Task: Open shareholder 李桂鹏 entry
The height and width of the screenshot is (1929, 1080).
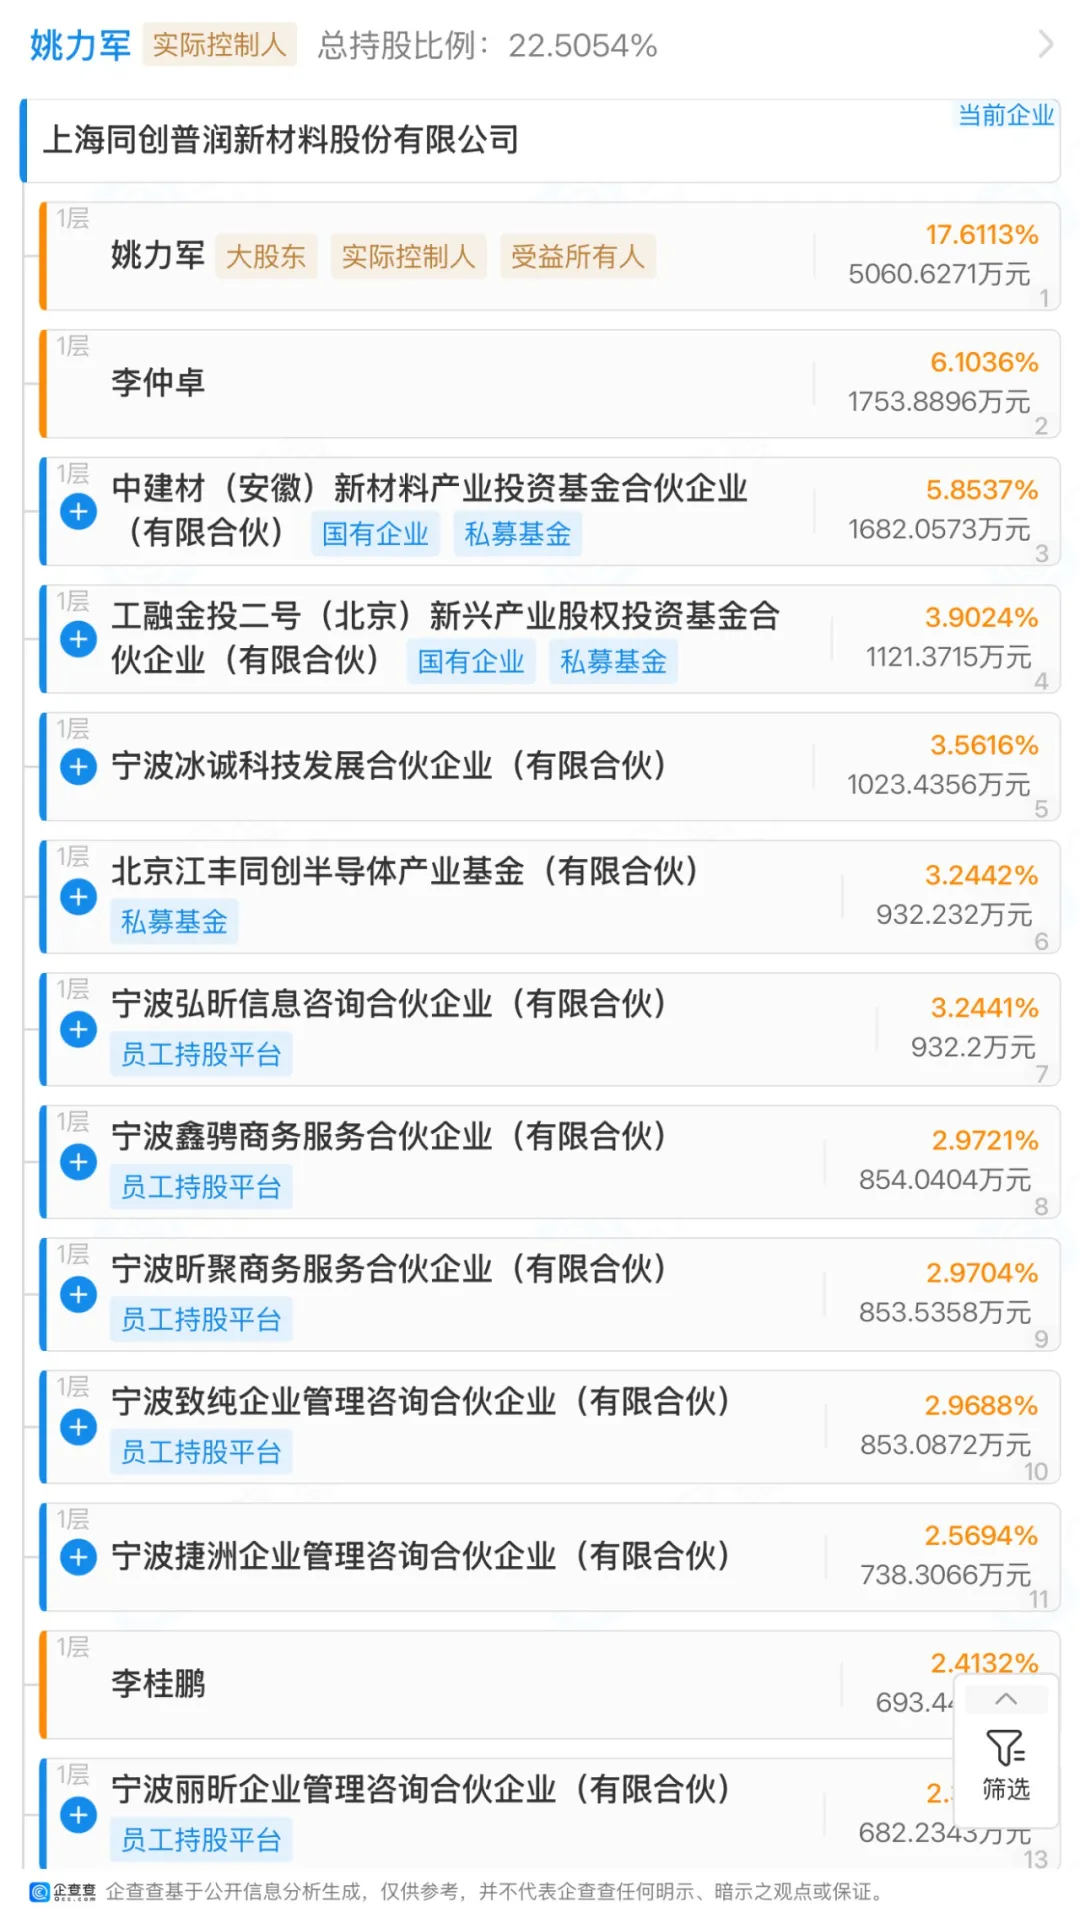Action: pyautogui.click(x=549, y=1685)
